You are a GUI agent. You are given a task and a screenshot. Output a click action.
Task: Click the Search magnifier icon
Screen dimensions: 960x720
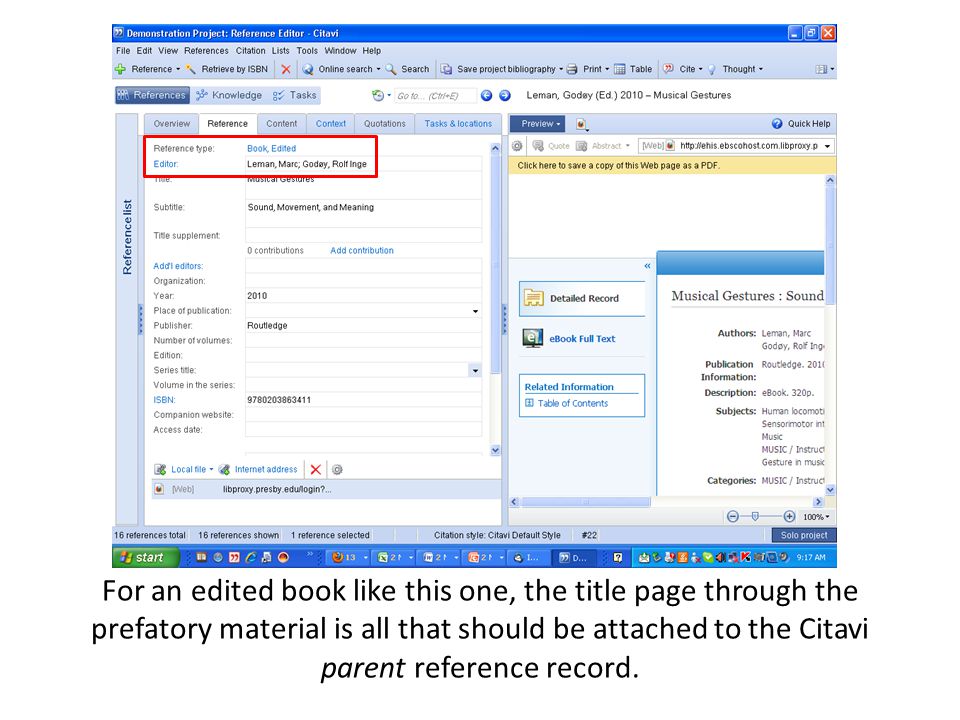tap(391, 69)
